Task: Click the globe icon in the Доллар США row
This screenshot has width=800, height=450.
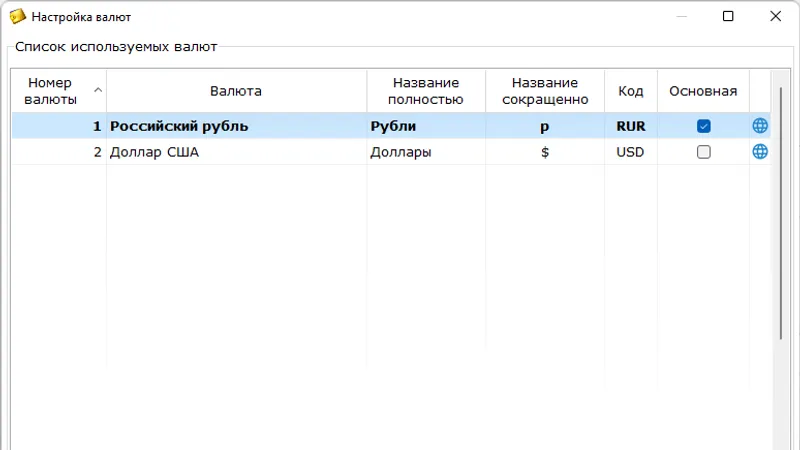Action: (x=760, y=152)
